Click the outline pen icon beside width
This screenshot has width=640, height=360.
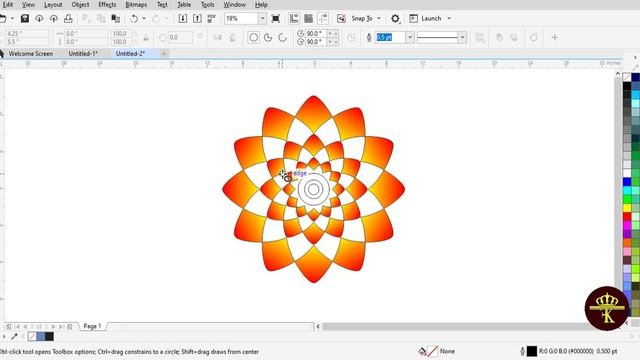(x=369, y=38)
